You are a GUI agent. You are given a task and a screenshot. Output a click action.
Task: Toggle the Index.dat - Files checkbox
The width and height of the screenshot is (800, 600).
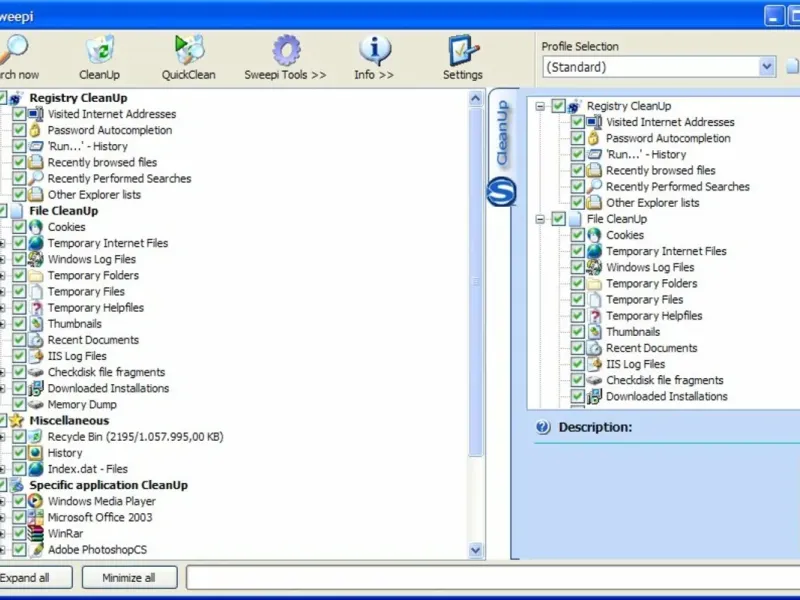[x=19, y=469]
